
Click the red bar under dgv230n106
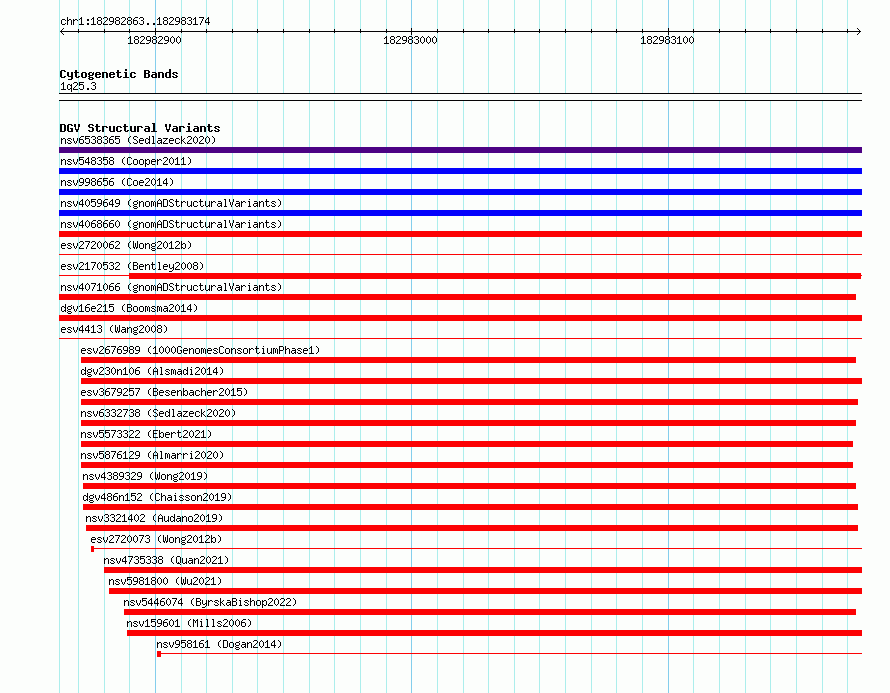point(471,381)
